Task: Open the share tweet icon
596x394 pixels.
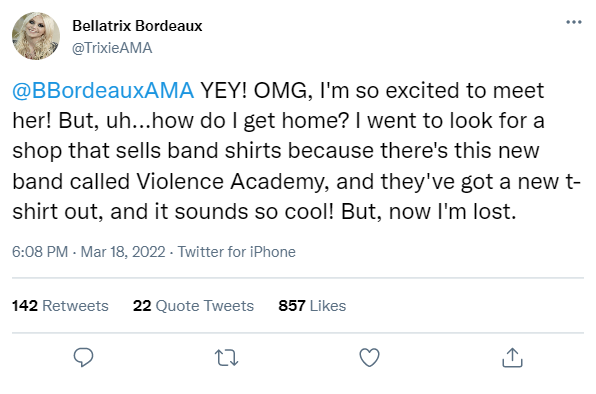Action: (x=512, y=357)
